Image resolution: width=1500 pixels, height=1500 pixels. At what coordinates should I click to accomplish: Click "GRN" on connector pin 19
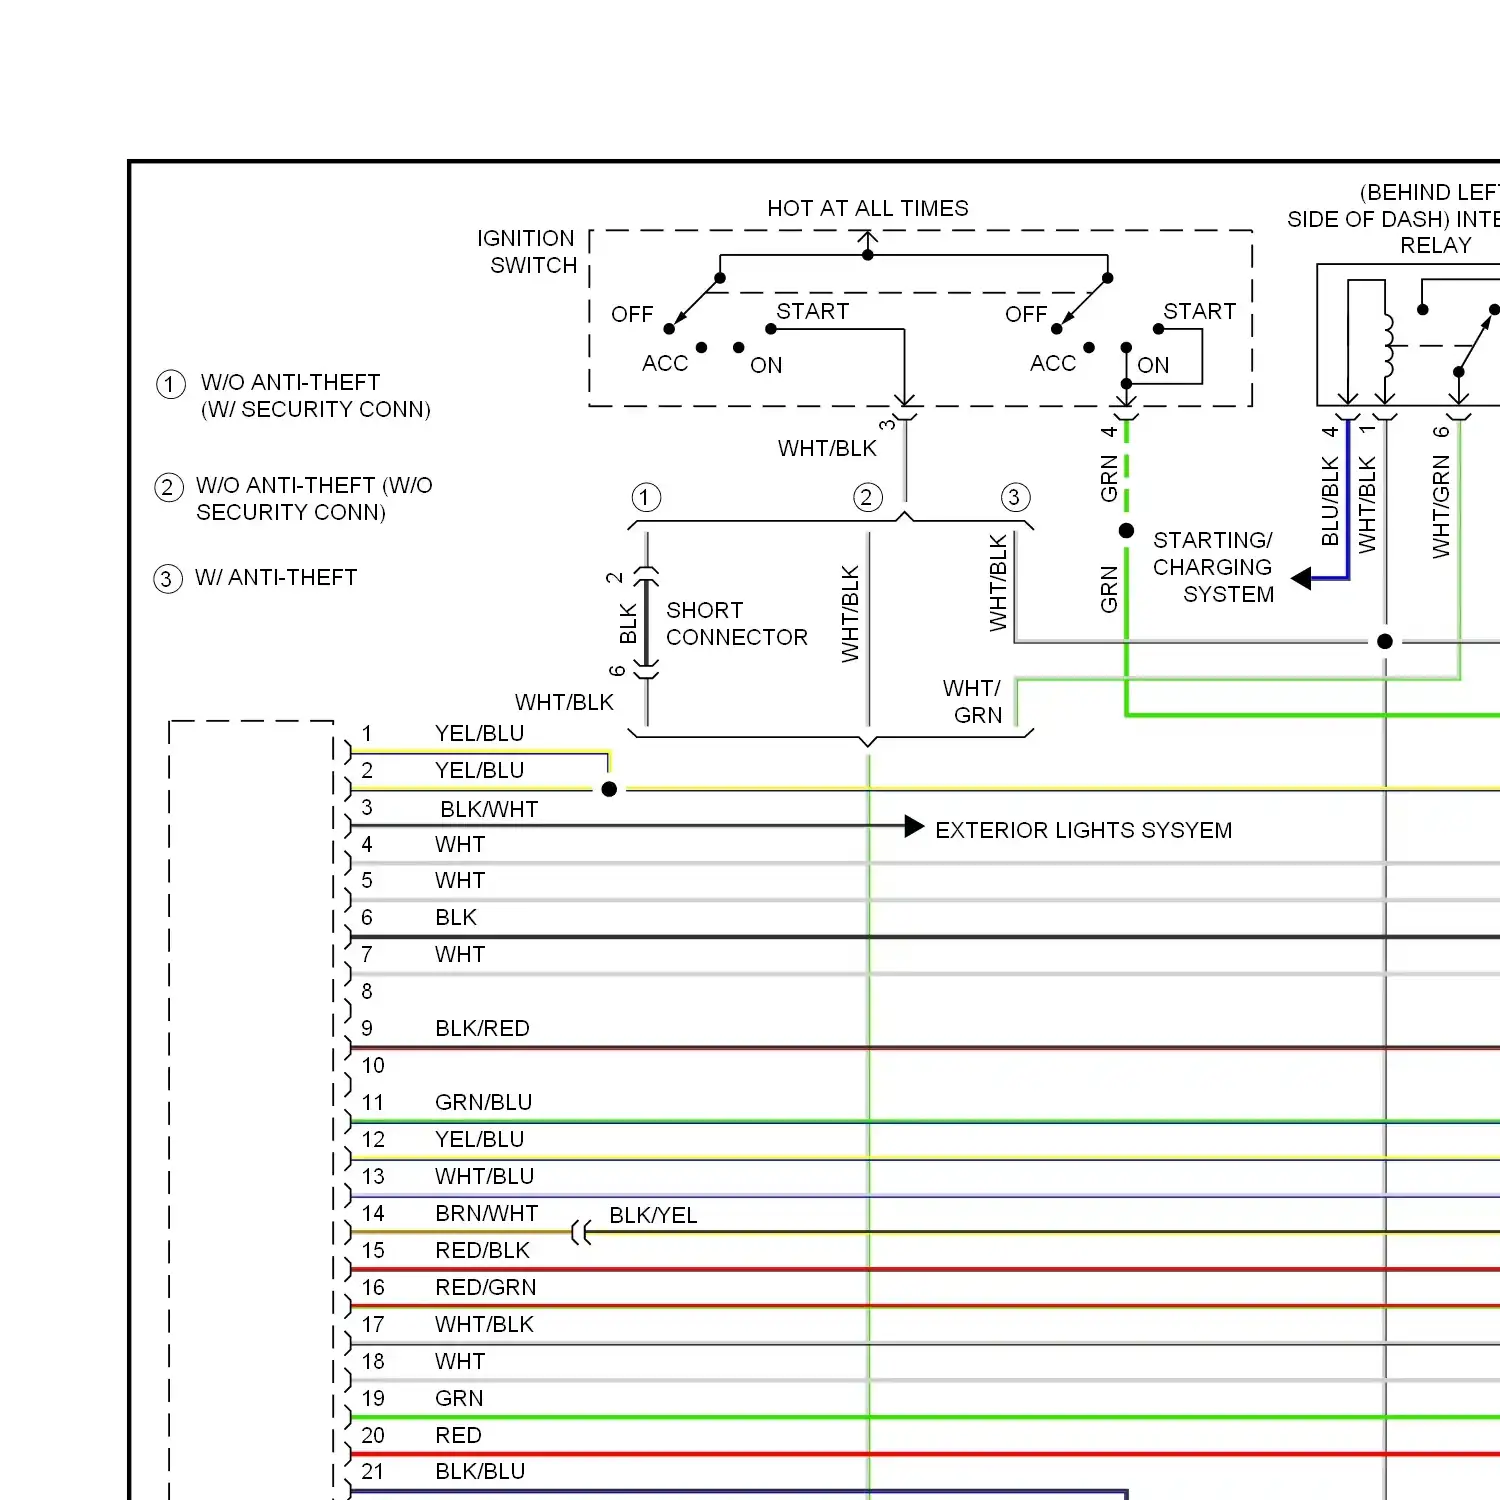[459, 1398]
